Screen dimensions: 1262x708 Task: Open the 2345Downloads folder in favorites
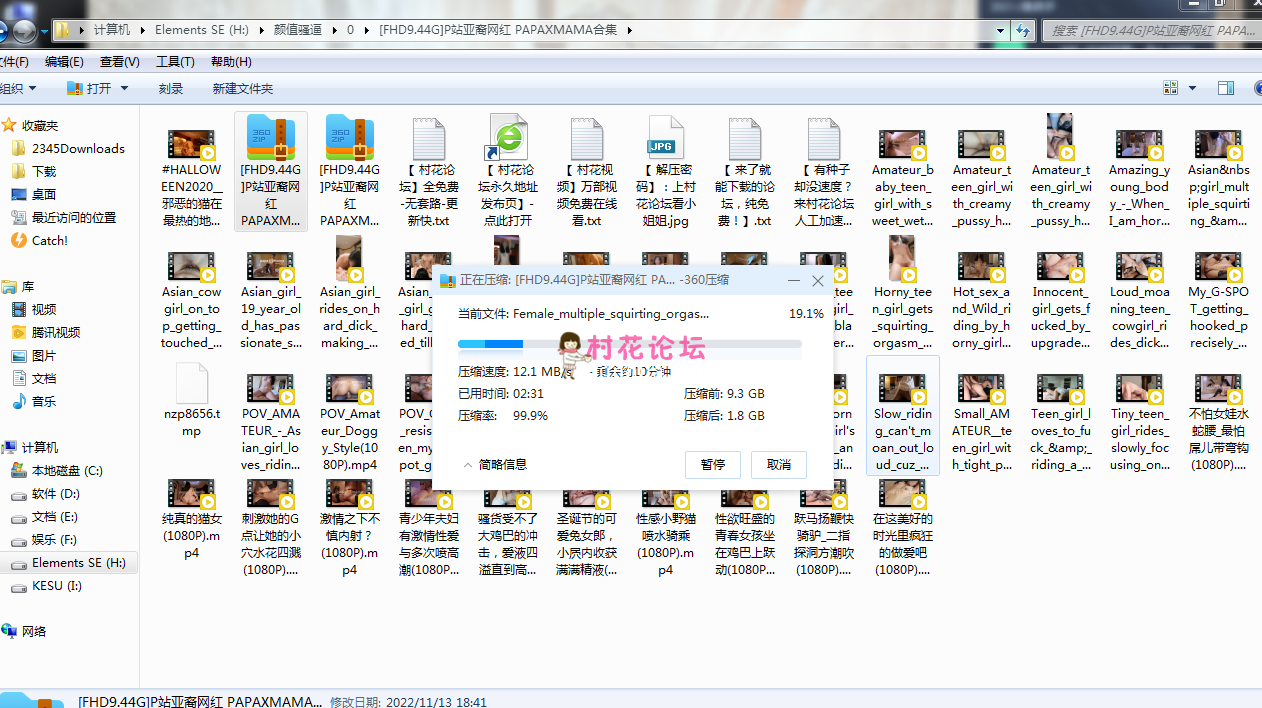click(77, 148)
